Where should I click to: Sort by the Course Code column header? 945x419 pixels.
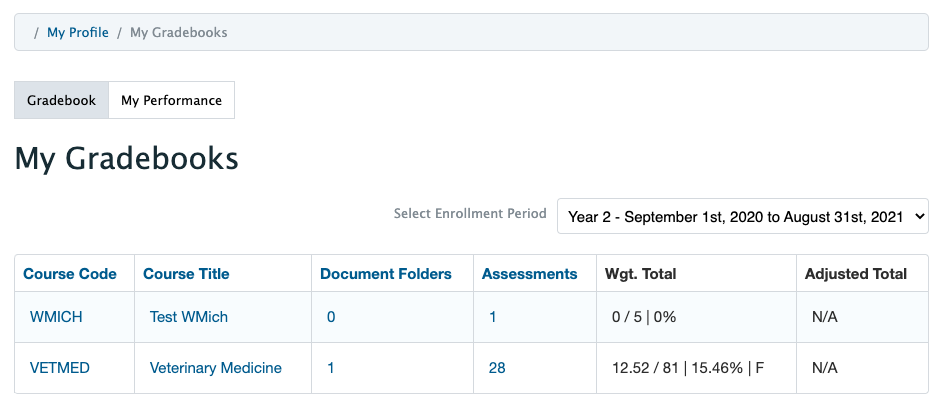click(x=70, y=274)
